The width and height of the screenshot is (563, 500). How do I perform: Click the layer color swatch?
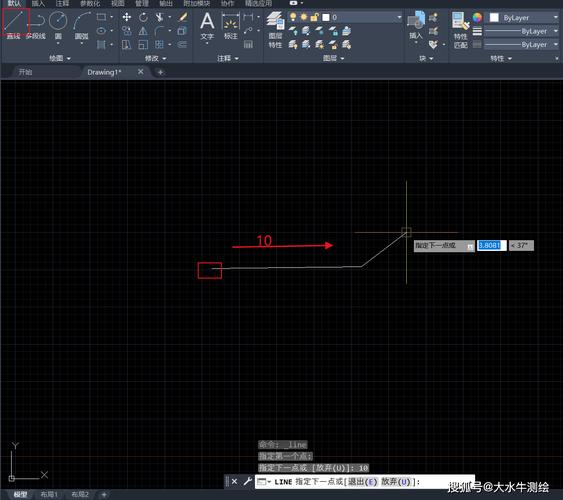pyautogui.click(x=326, y=17)
